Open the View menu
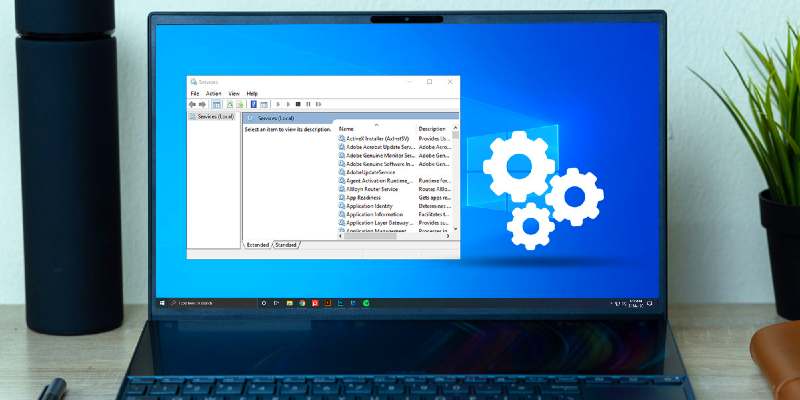The image size is (800, 400). click(234, 93)
